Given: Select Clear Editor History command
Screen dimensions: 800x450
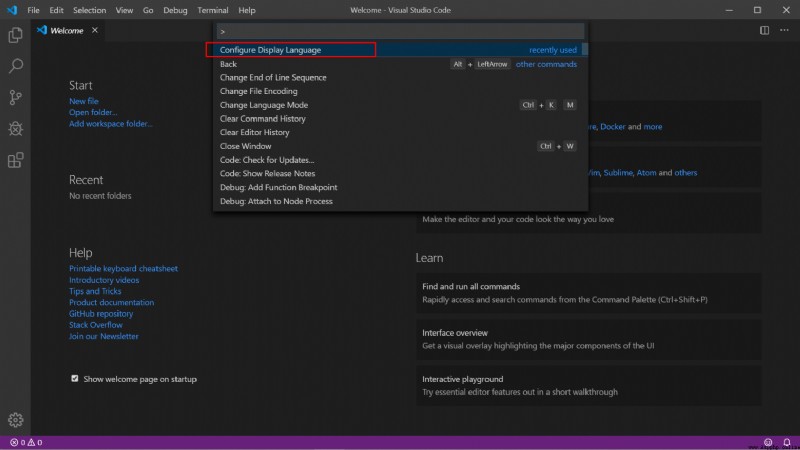Looking at the screenshot, I should coord(401,132).
